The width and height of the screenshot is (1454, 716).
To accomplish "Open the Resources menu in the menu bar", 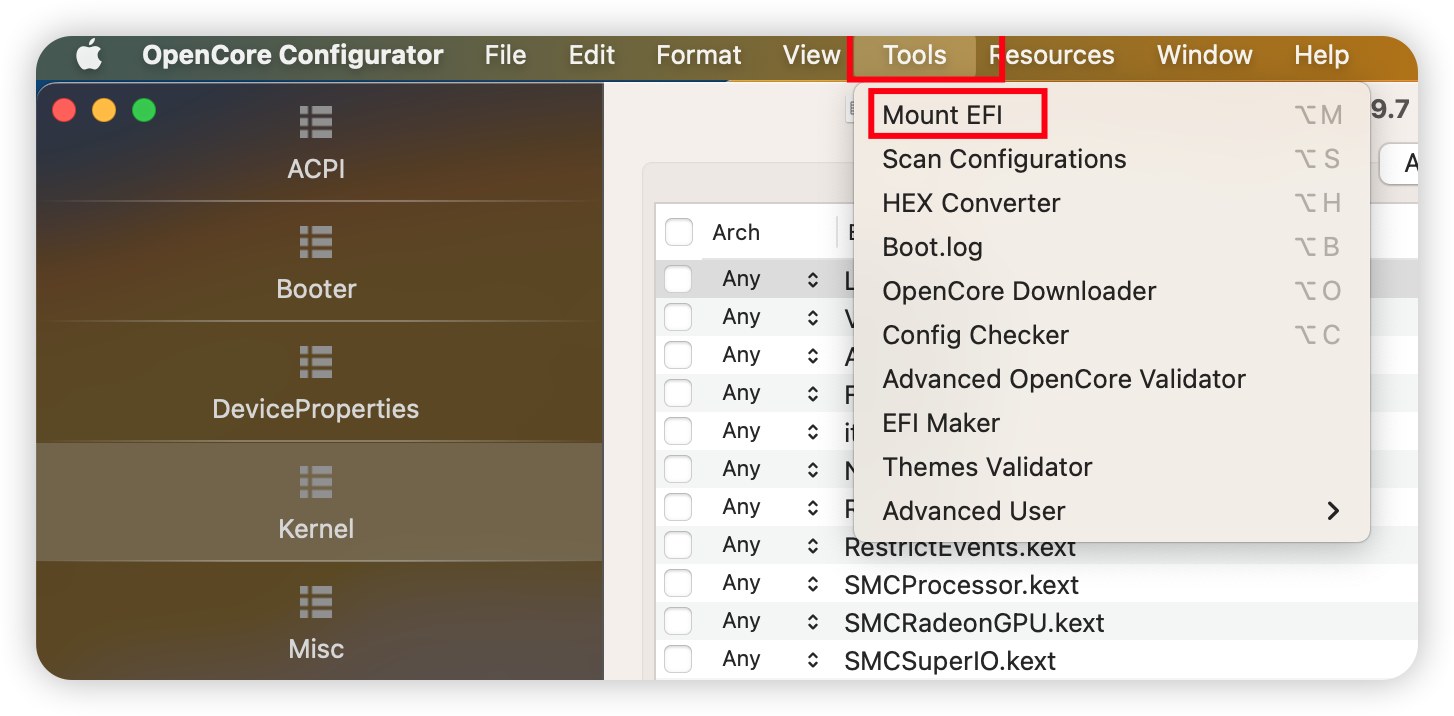I will pyautogui.click(x=1052, y=55).
